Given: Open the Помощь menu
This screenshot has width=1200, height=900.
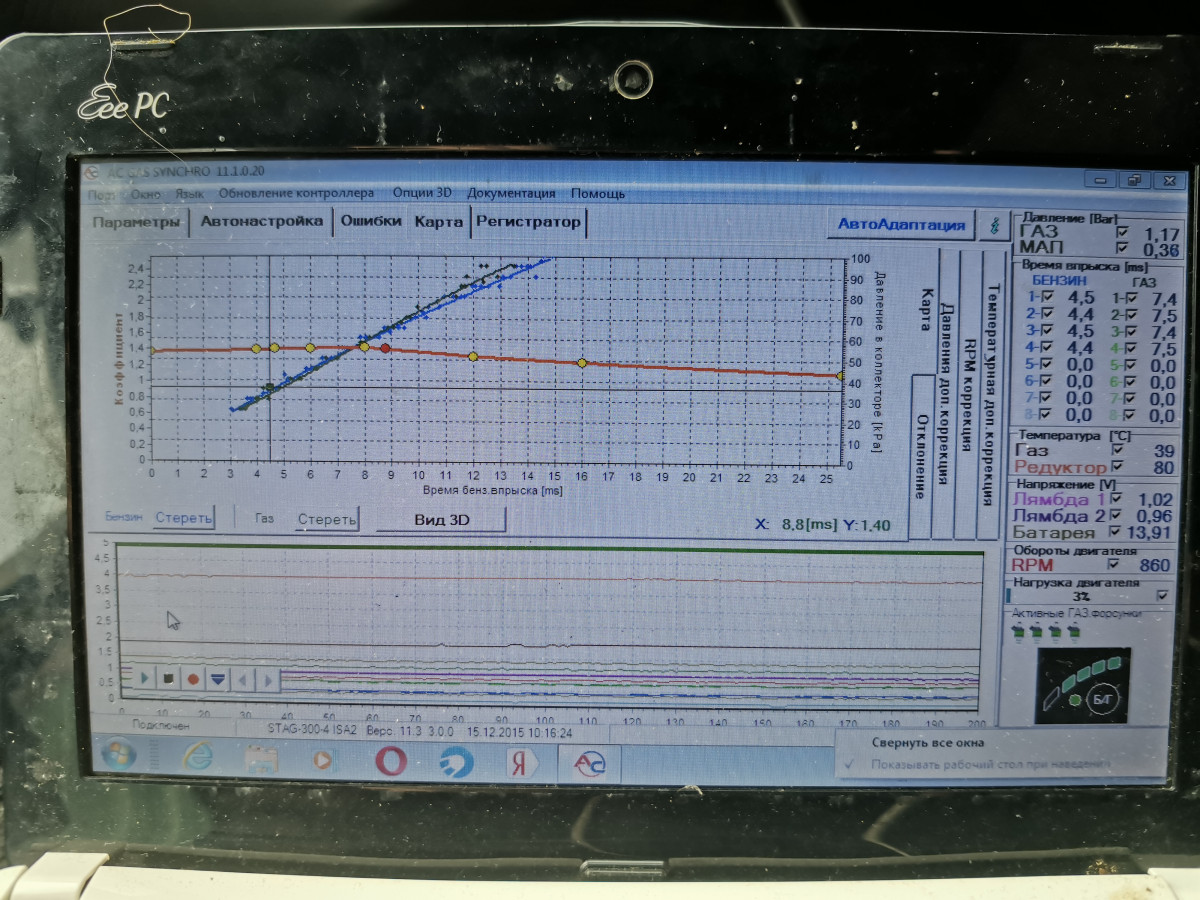Looking at the screenshot, I should [598, 194].
